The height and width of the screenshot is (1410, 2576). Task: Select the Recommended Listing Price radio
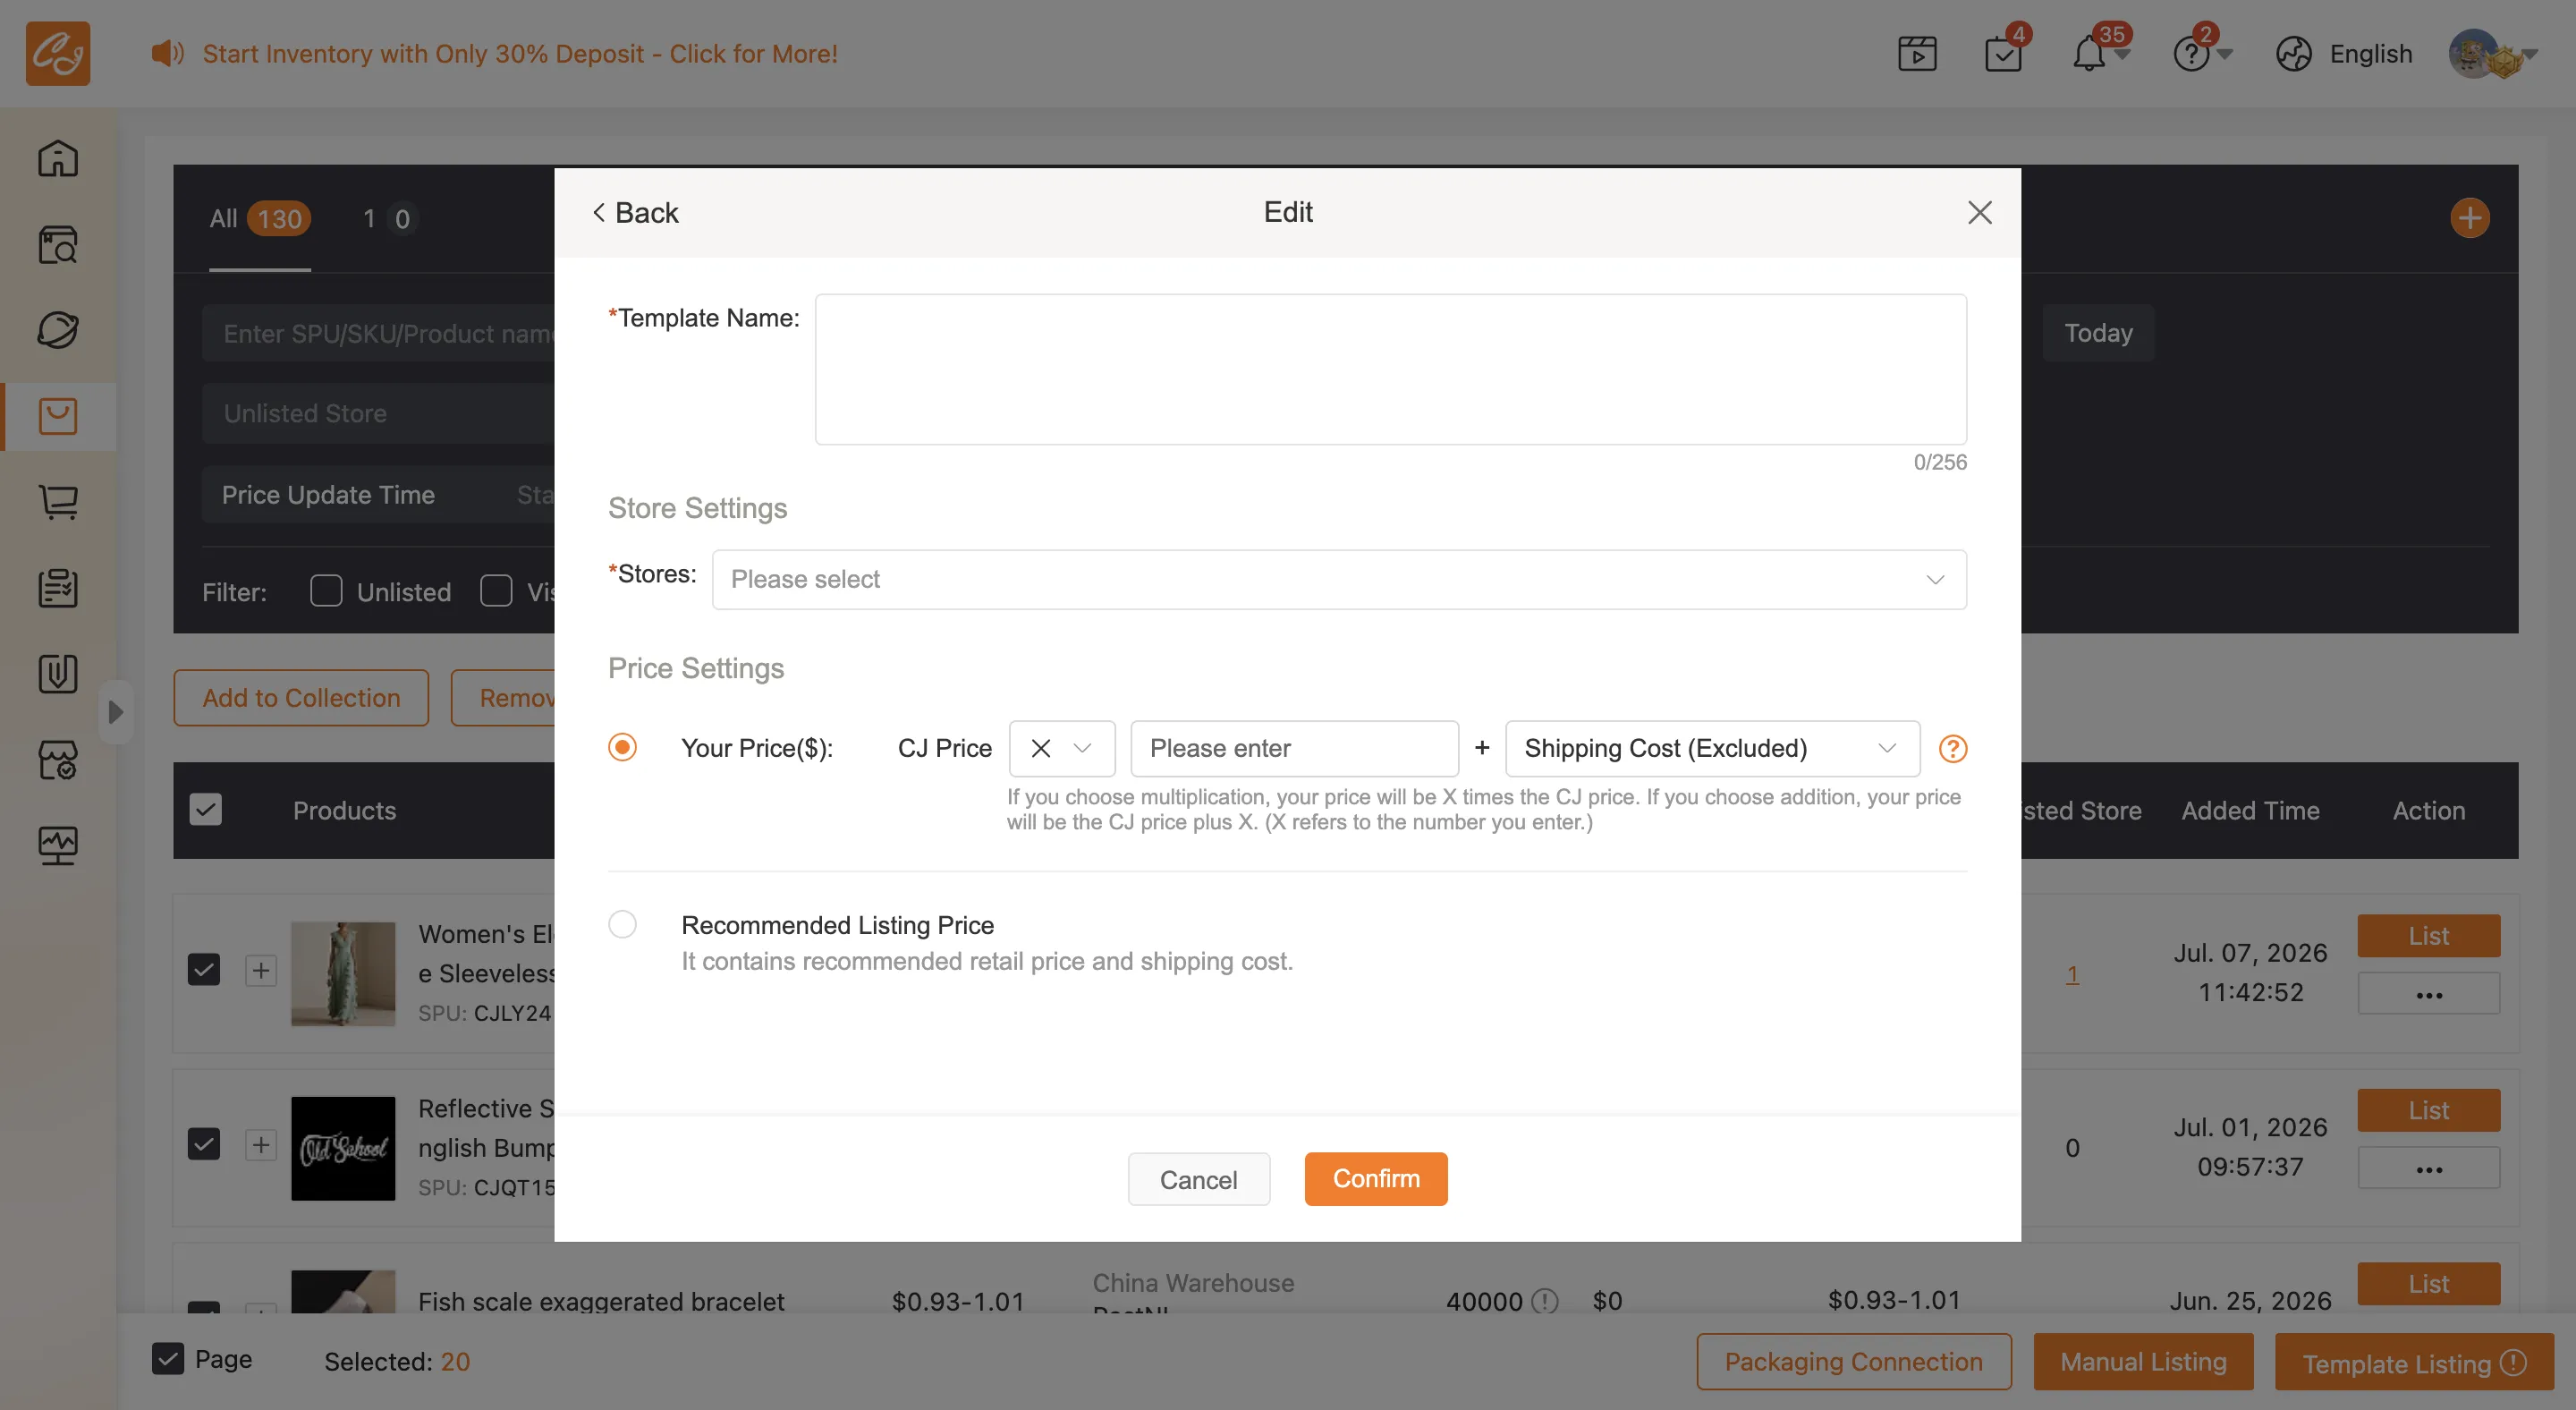coord(622,924)
